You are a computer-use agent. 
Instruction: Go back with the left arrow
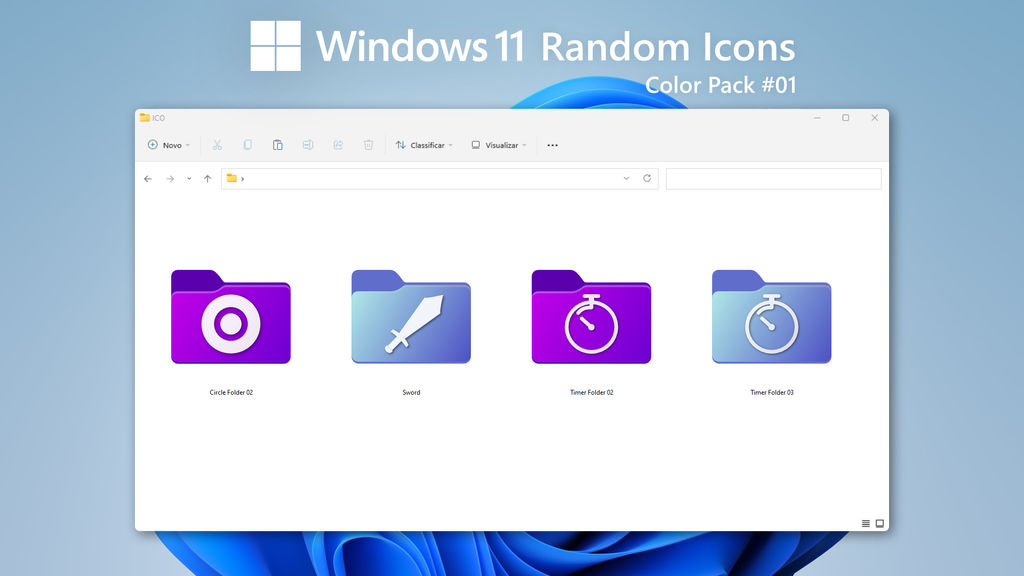click(148, 178)
